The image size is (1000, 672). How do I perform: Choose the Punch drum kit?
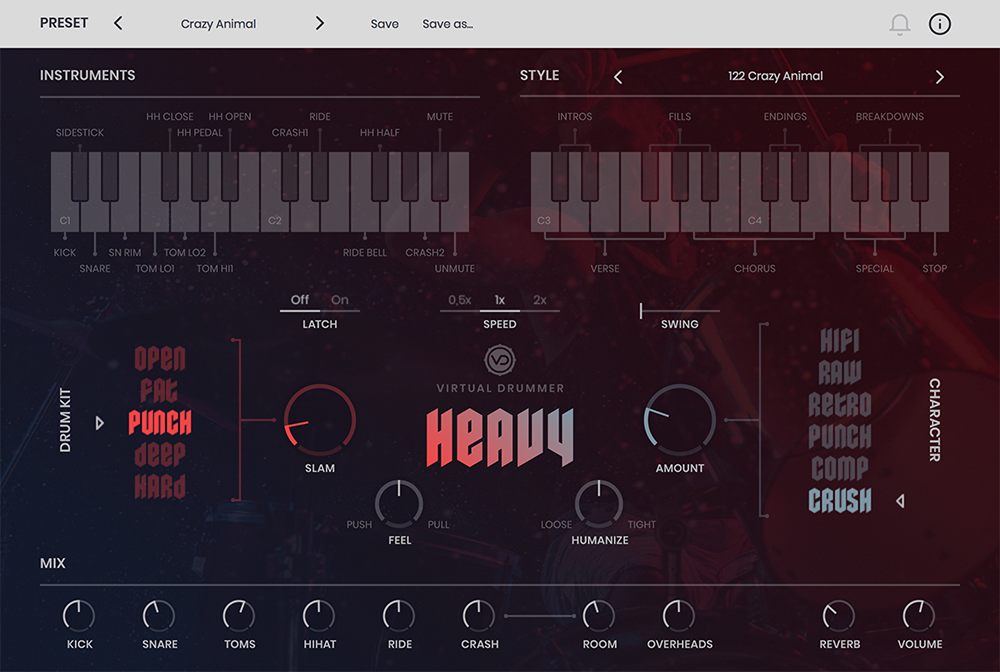point(160,422)
